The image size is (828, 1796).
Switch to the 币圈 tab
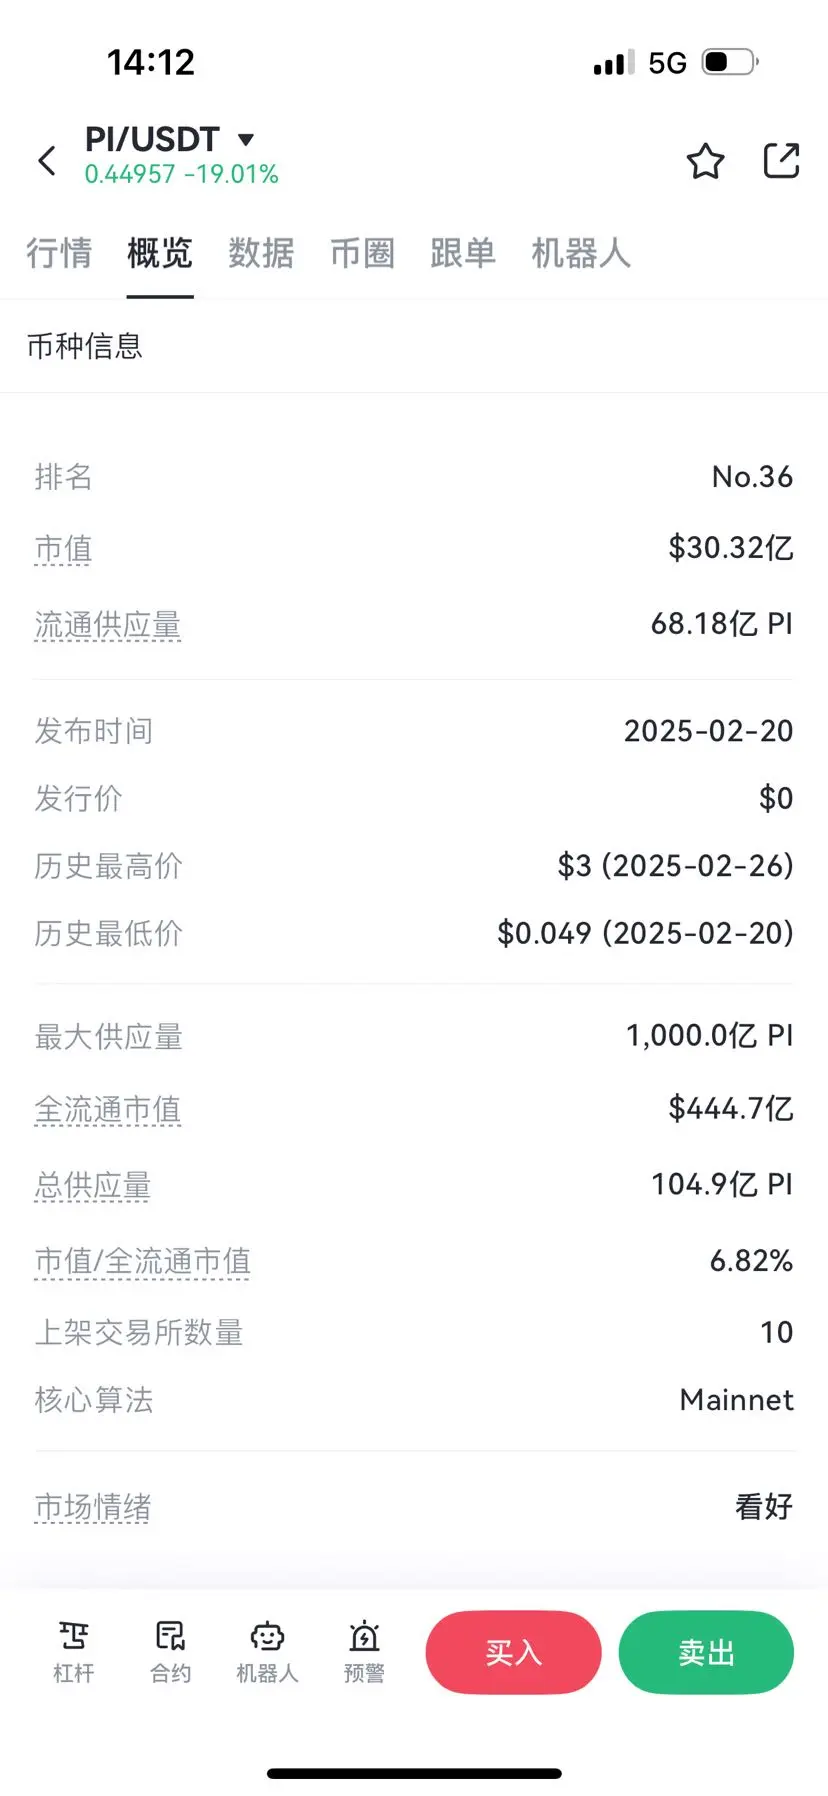pyautogui.click(x=362, y=253)
